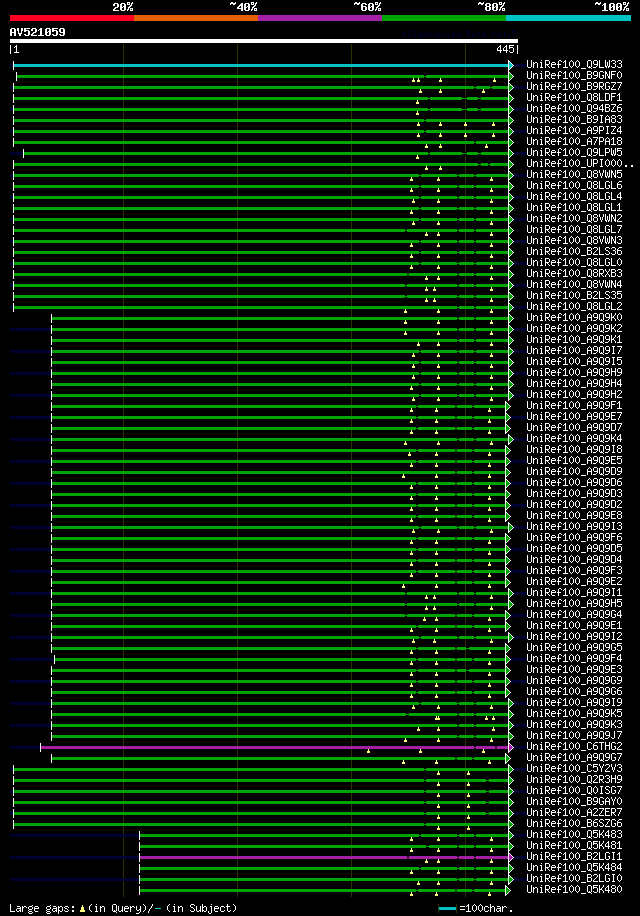Select the UniRef100_Q5K483 label
The width and height of the screenshot is (640, 916).
(574, 834)
